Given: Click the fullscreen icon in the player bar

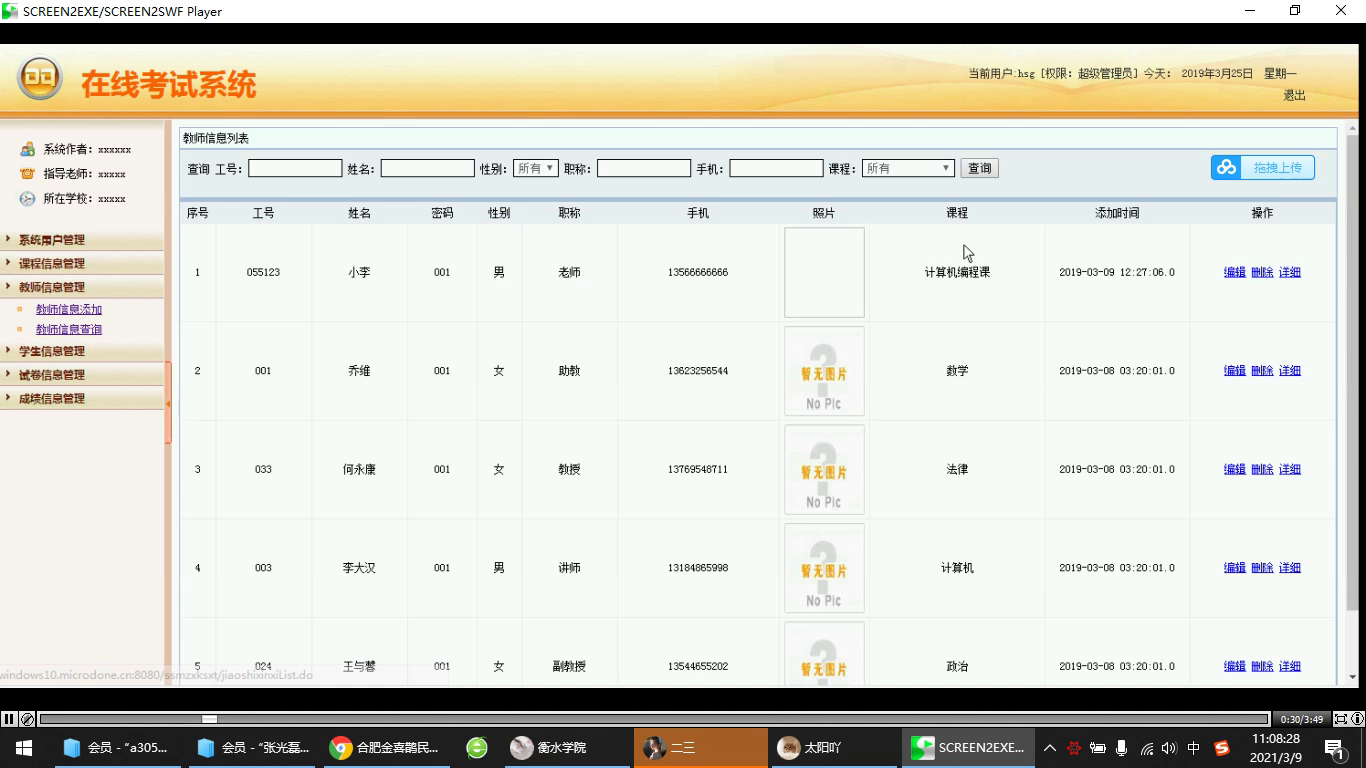Looking at the screenshot, I should click(1340, 719).
